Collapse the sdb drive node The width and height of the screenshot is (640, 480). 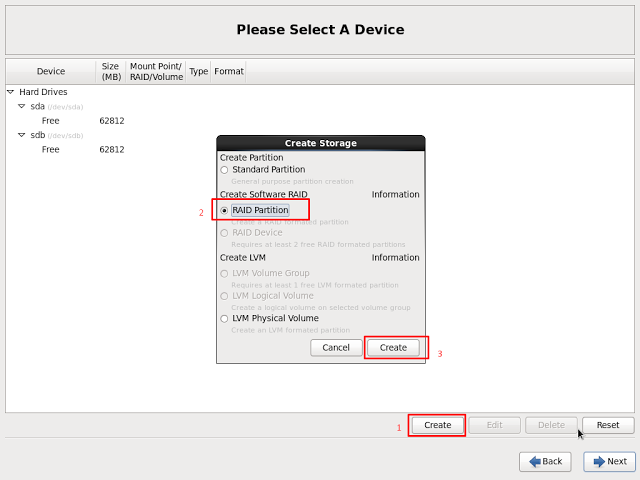point(22,135)
